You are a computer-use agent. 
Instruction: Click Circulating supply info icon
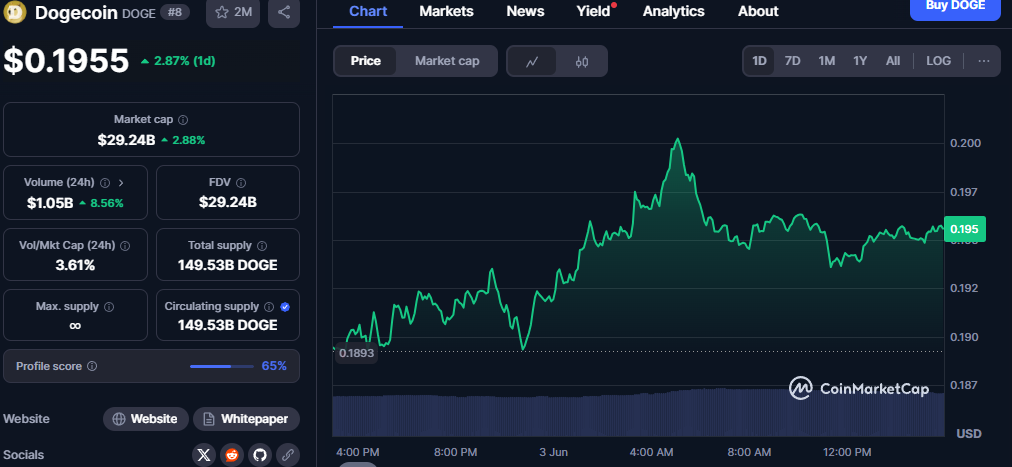coord(269,306)
